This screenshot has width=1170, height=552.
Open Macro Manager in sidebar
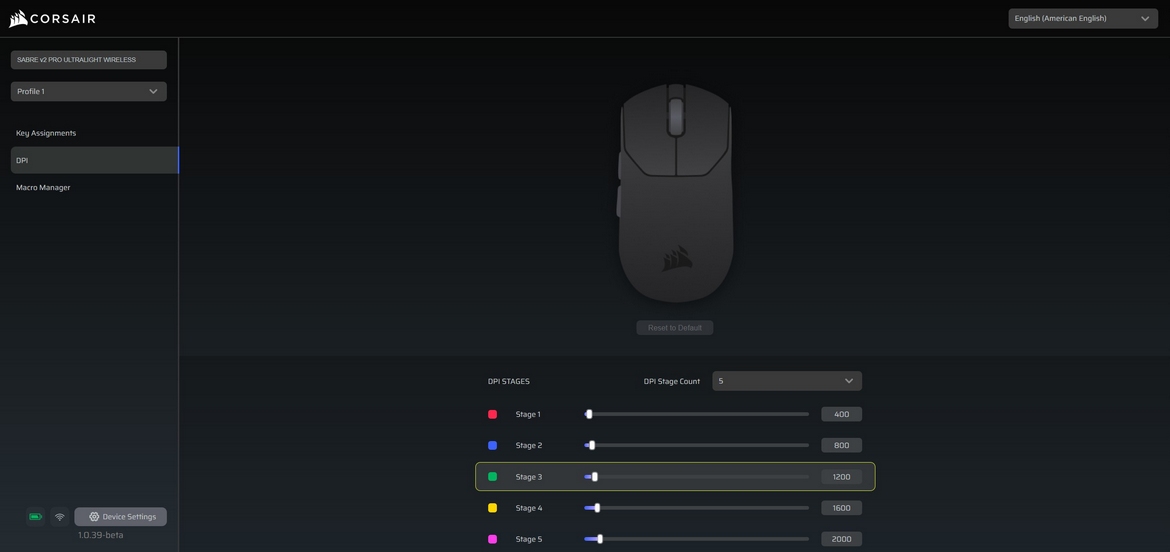pyautogui.click(x=43, y=187)
